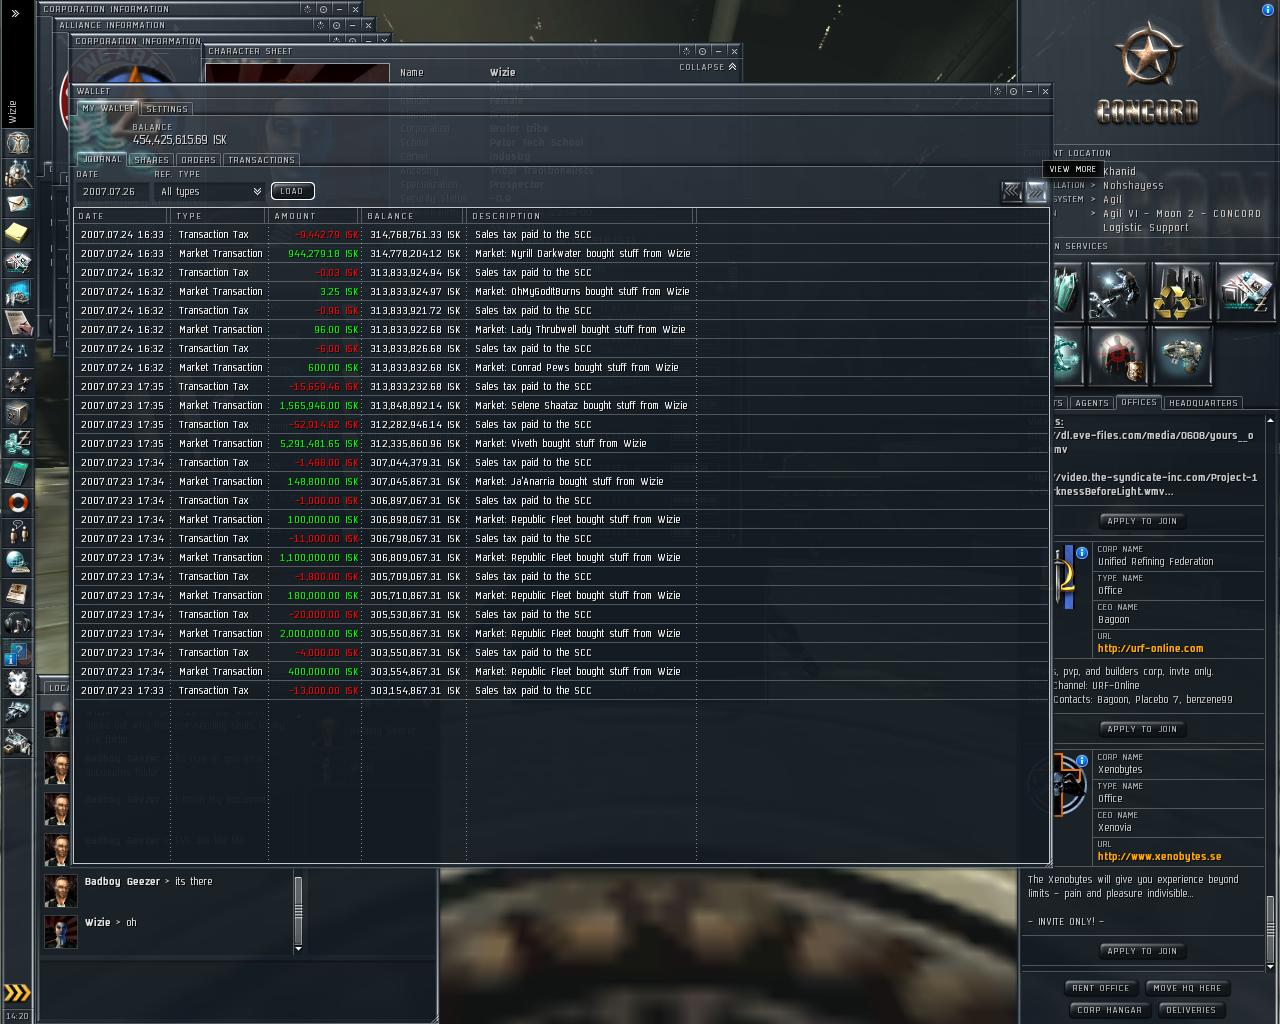
Task: Open the calculator sidebar icon
Action: pos(17,473)
